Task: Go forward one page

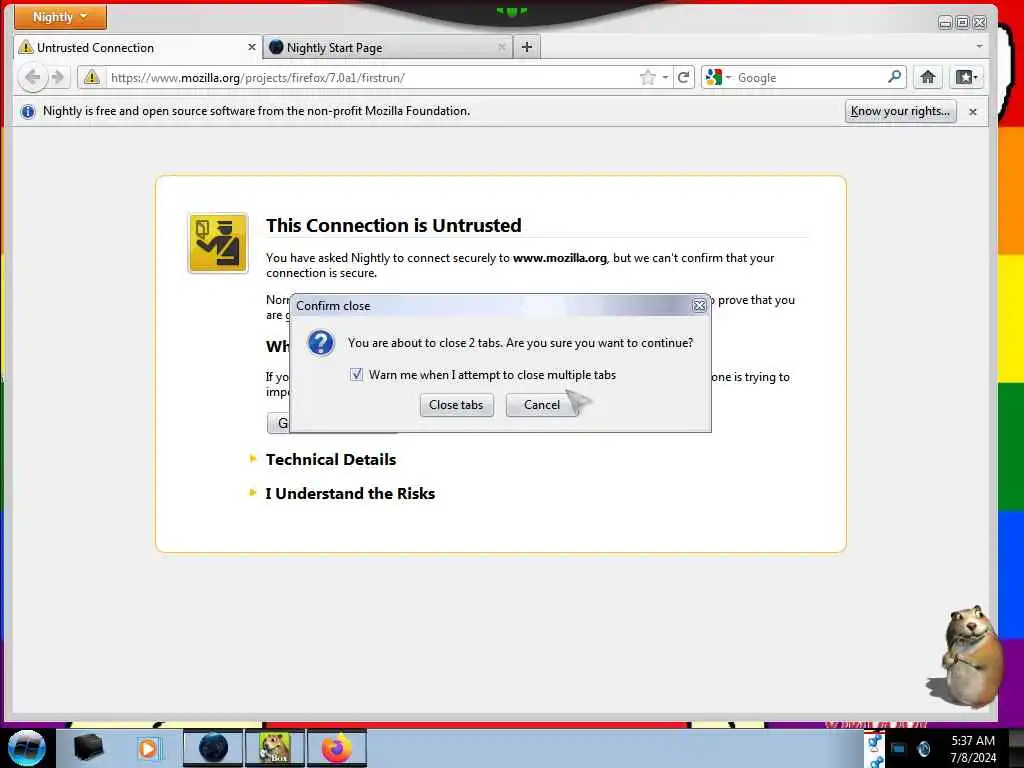Action: pos(57,78)
